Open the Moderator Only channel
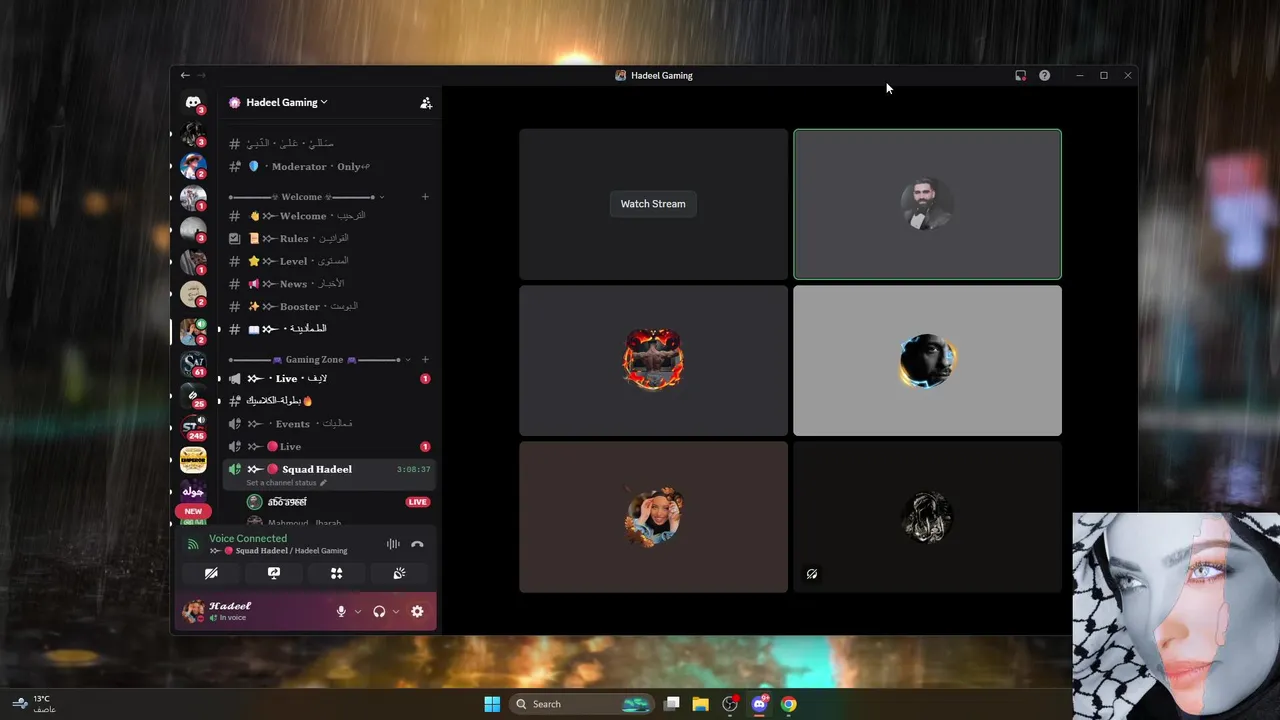Image resolution: width=1280 pixels, height=720 pixels. pyautogui.click(x=329, y=167)
